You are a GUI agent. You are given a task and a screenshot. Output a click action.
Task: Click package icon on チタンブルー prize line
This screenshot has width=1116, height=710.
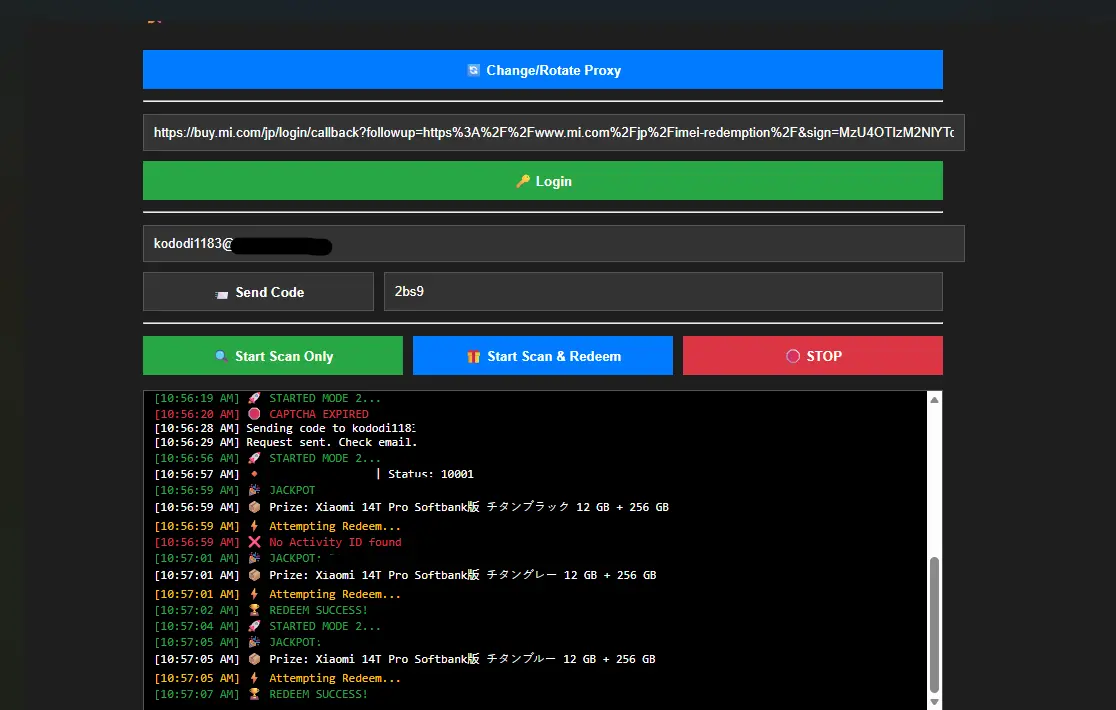pyautogui.click(x=254, y=659)
